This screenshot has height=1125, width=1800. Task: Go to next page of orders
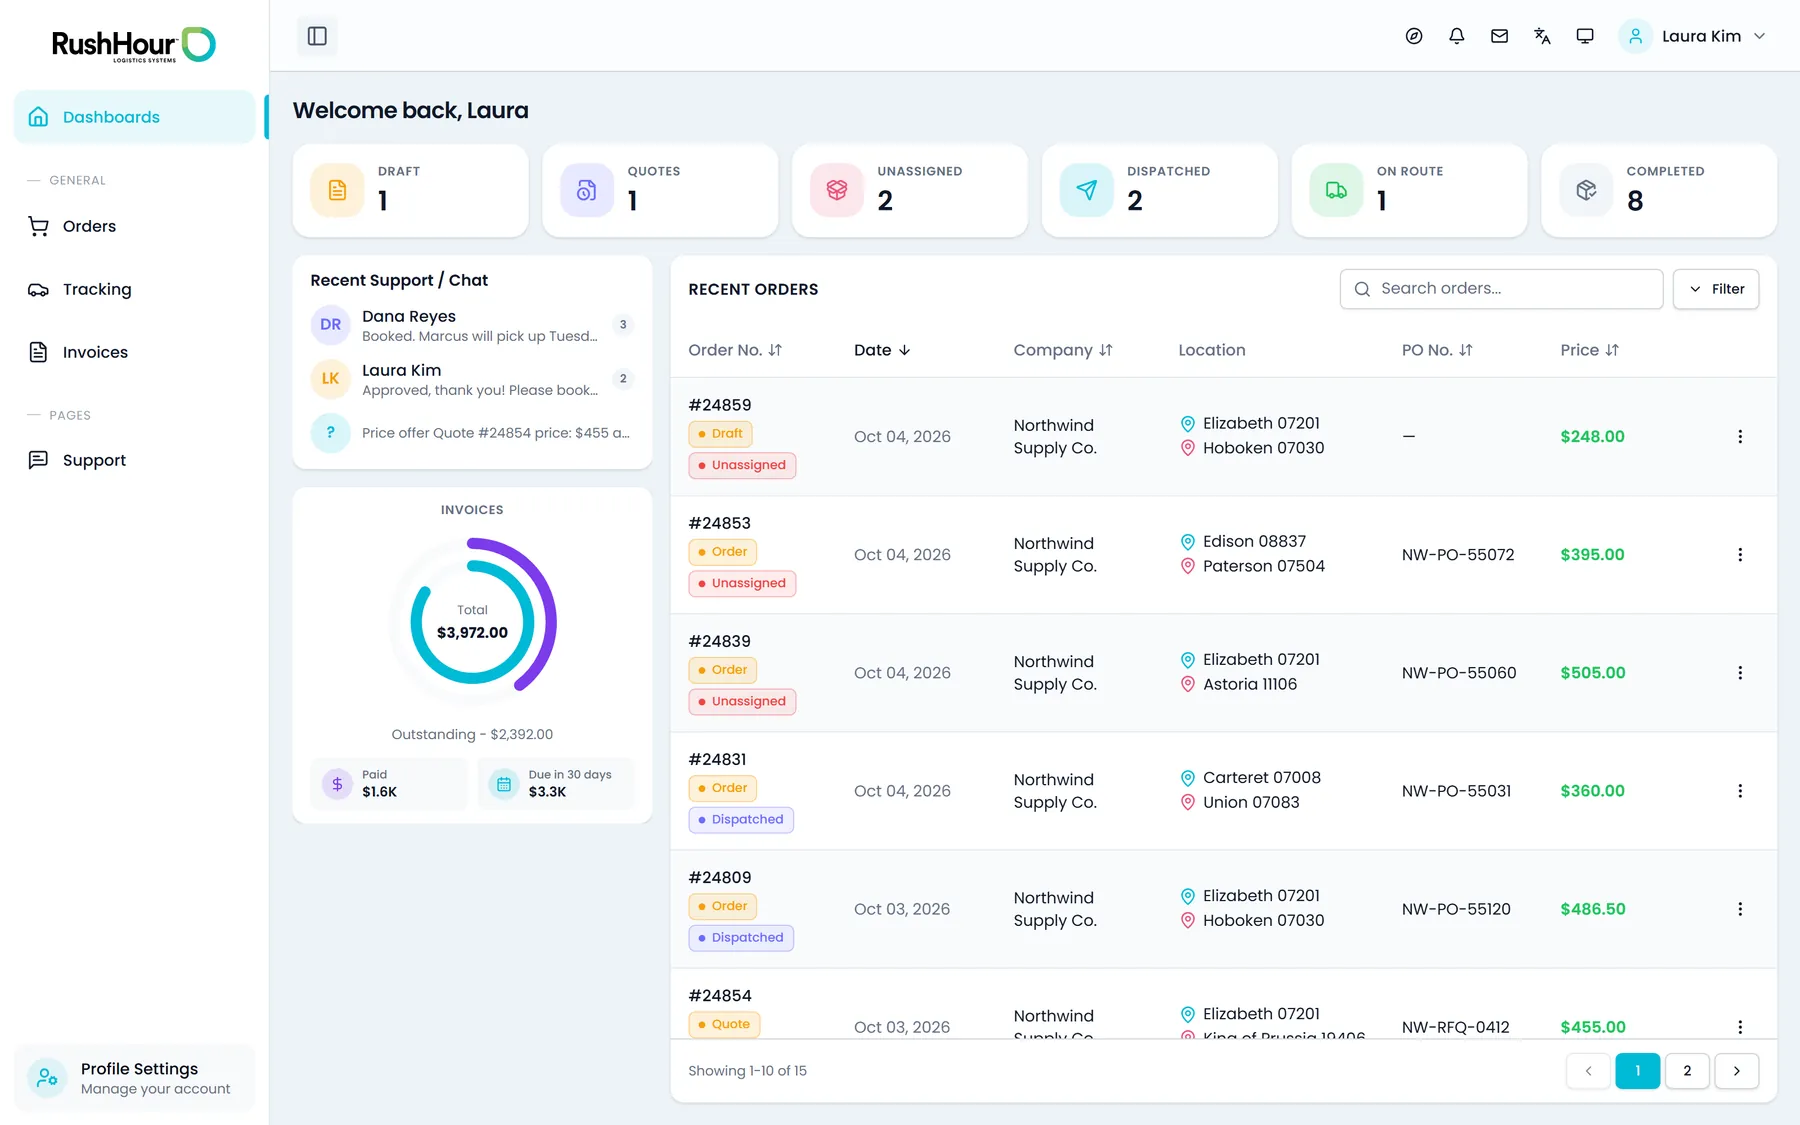(1737, 1071)
